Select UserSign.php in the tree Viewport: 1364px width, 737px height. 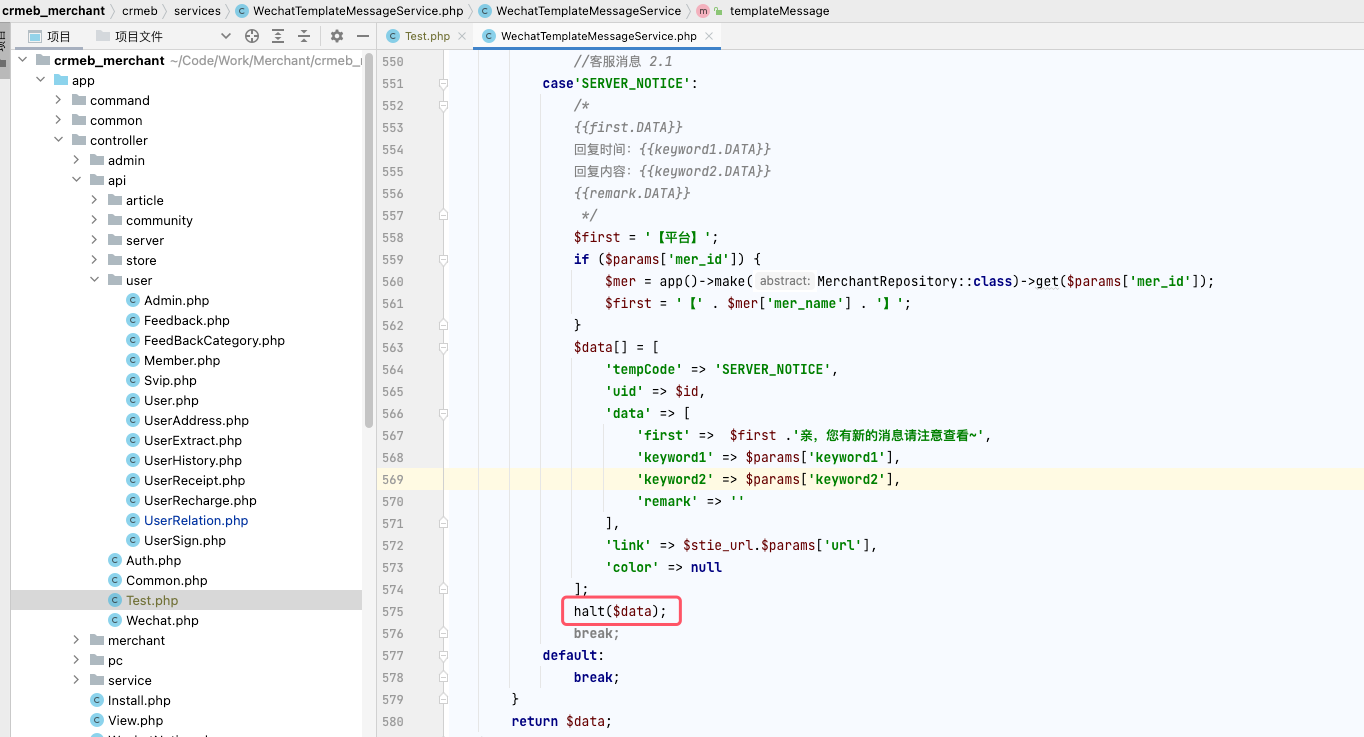pyautogui.click(x=184, y=540)
